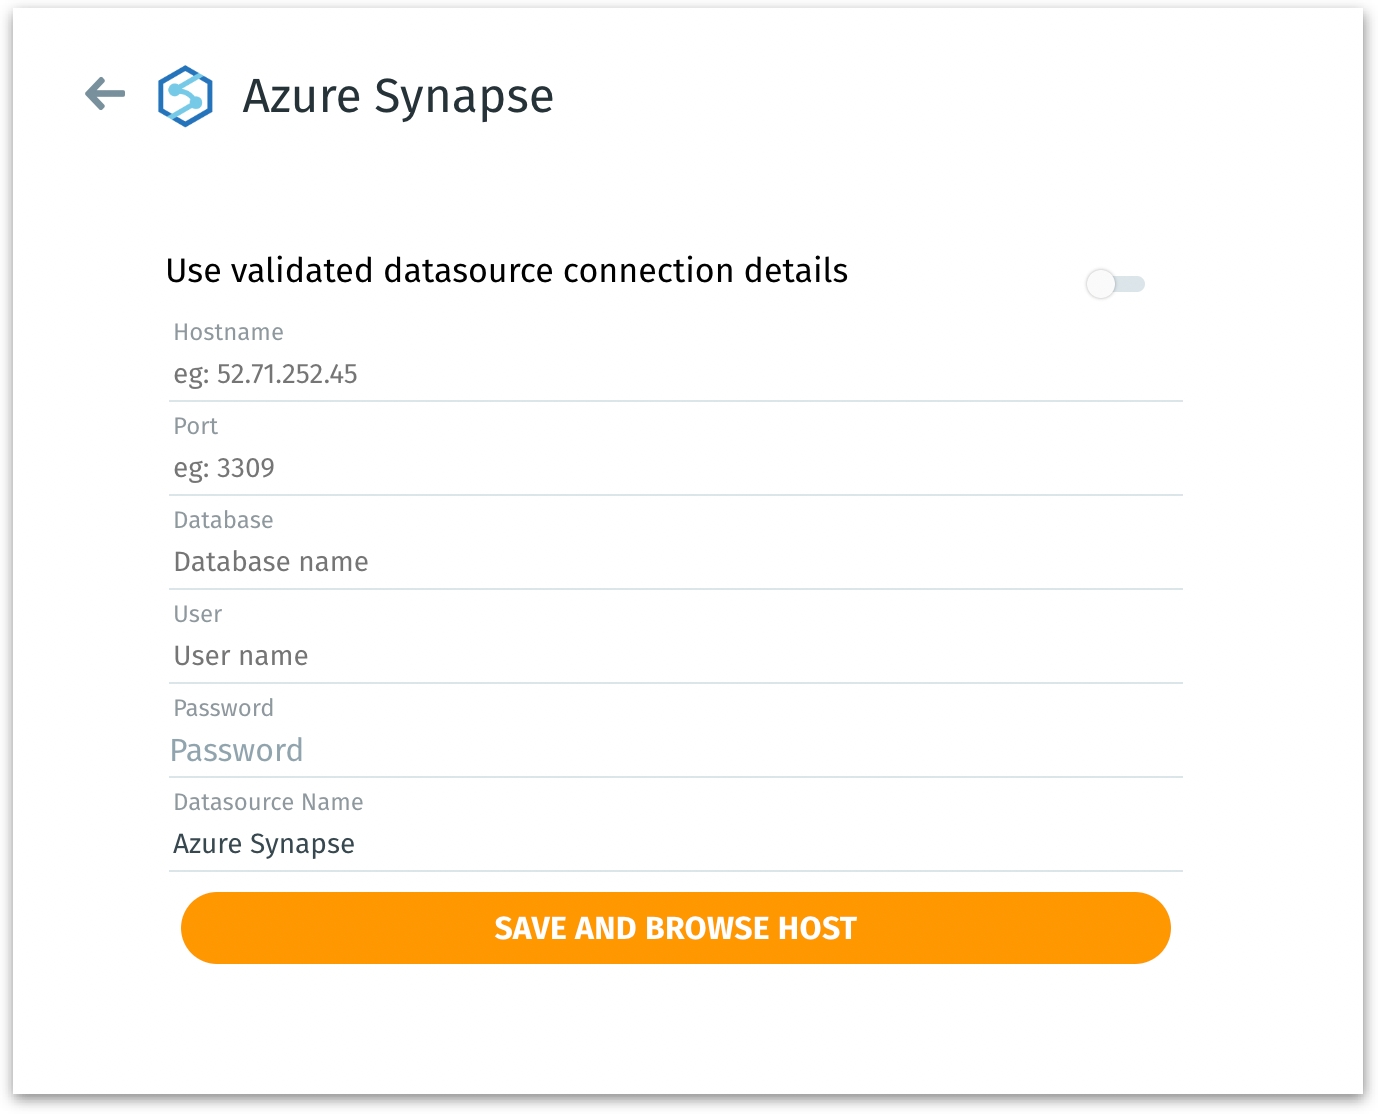
Task: Enable validated datasource connection details switch
Action: click(x=1115, y=284)
